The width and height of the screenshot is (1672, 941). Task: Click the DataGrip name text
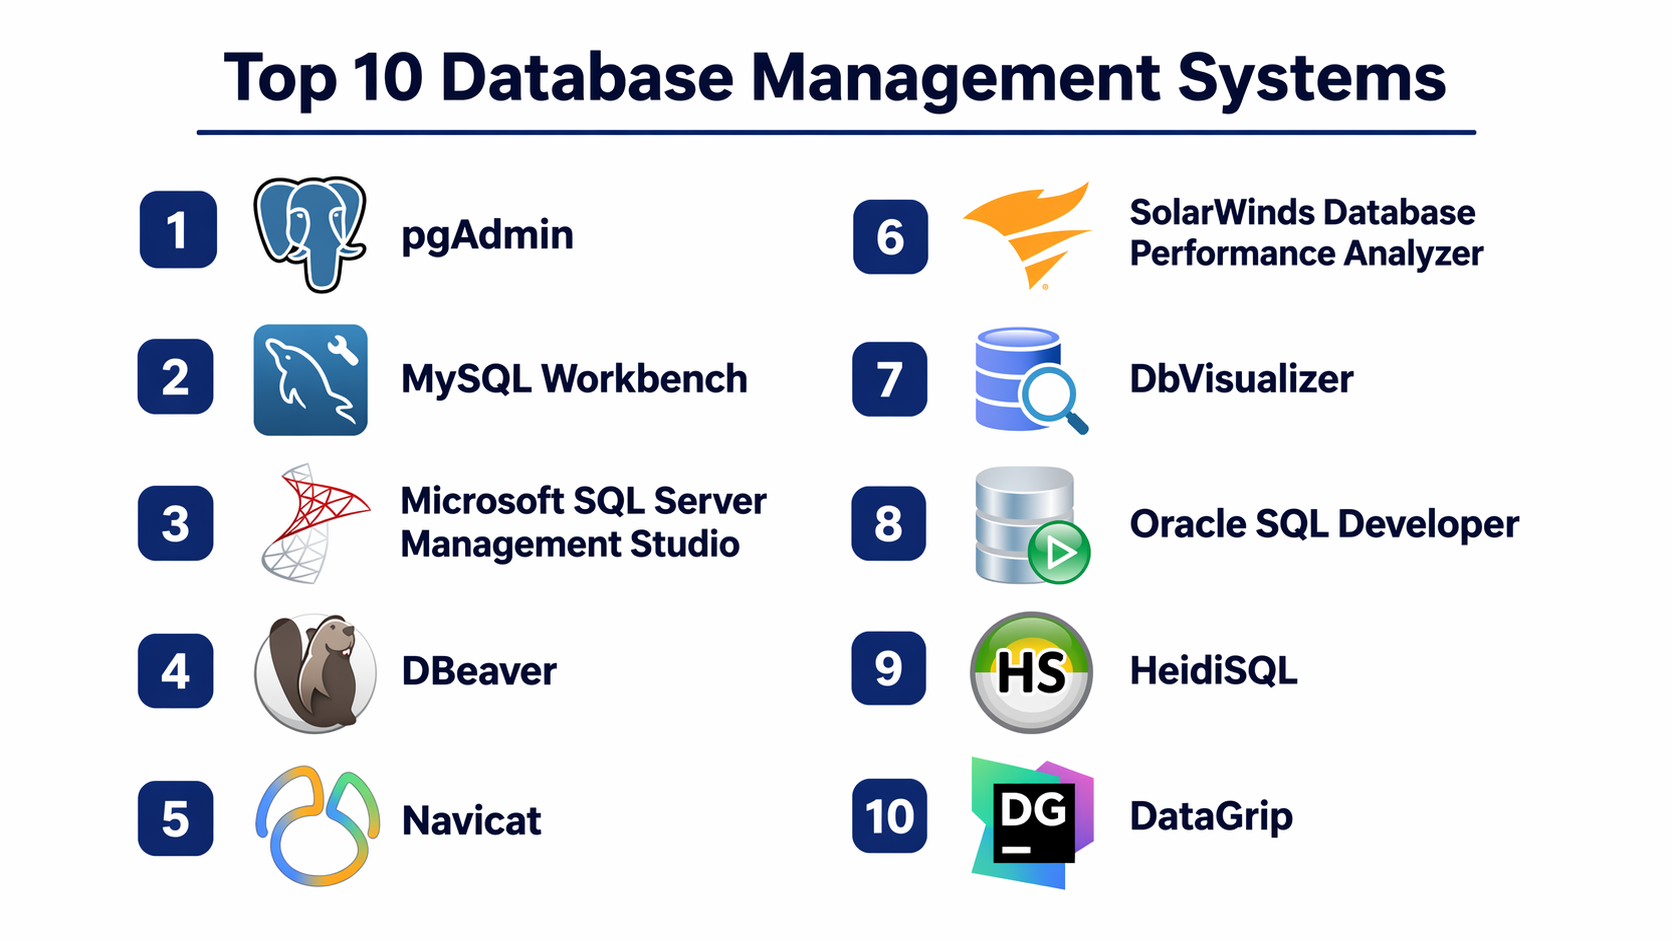pos(1210,817)
